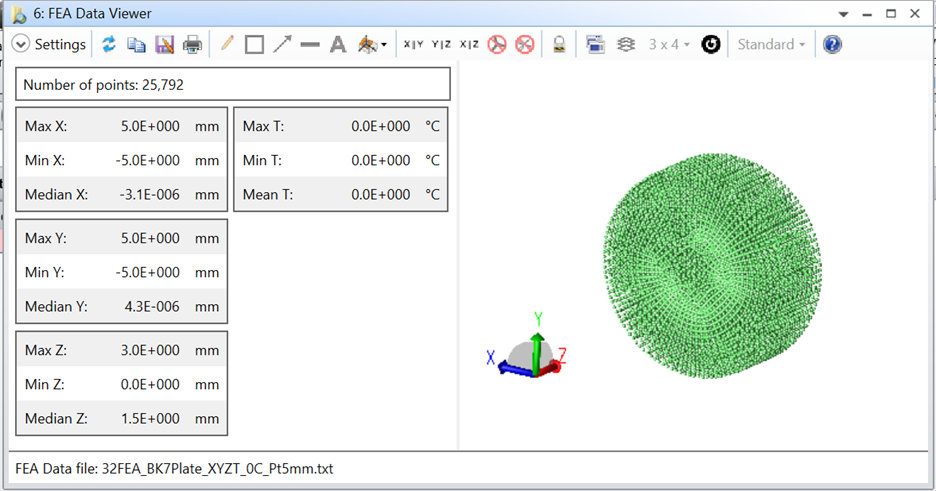The height and width of the screenshot is (491, 936).
Task: Click the stacked layers icon
Action: click(x=626, y=44)
